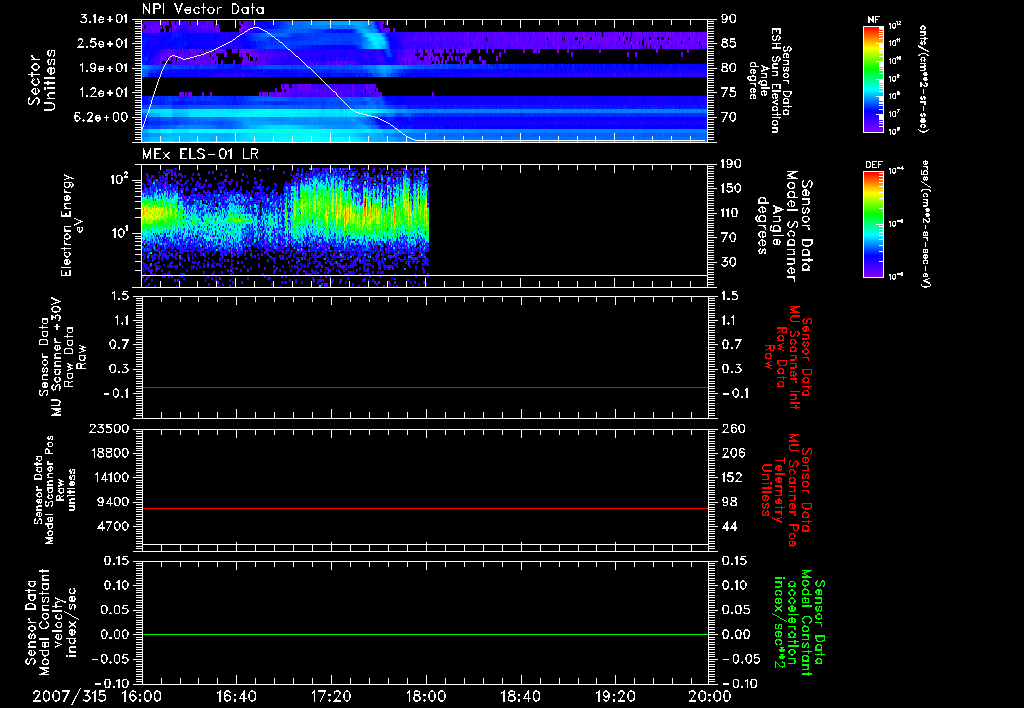Viewport: 1024px width, 708px height.
Task: Click the 'NF' color bar heading
Action: pos(873,20)
